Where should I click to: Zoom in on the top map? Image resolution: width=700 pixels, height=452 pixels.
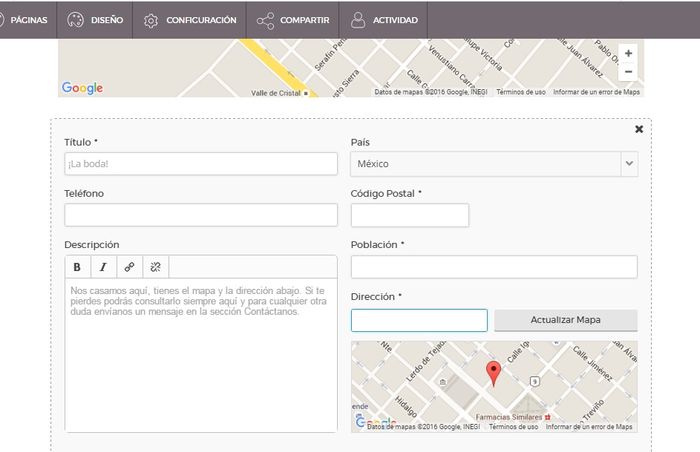628,54
